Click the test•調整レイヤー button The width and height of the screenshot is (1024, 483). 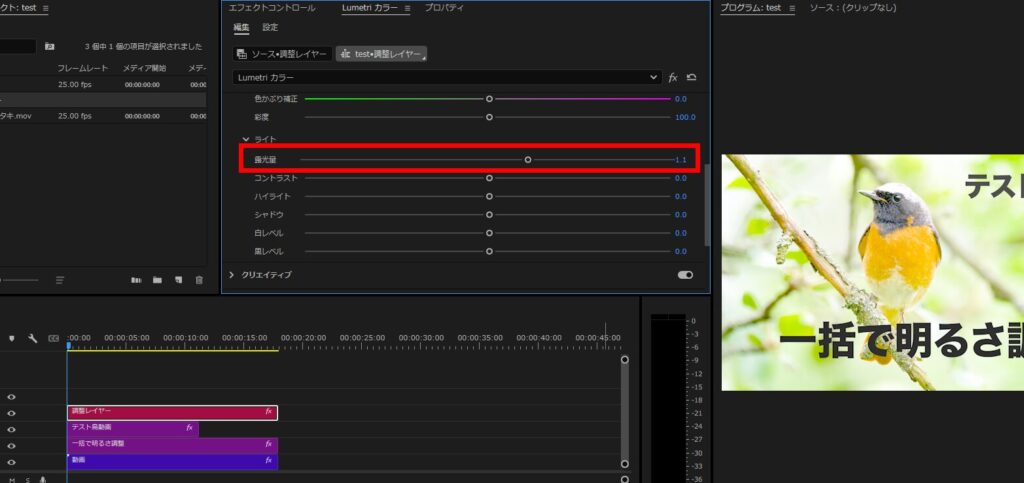pyautogui.click(x=381, y=54)
